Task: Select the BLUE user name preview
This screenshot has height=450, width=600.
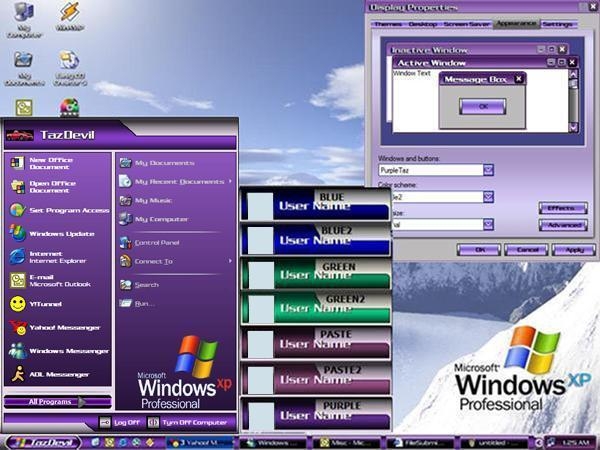Action: [x=315, y=204]
